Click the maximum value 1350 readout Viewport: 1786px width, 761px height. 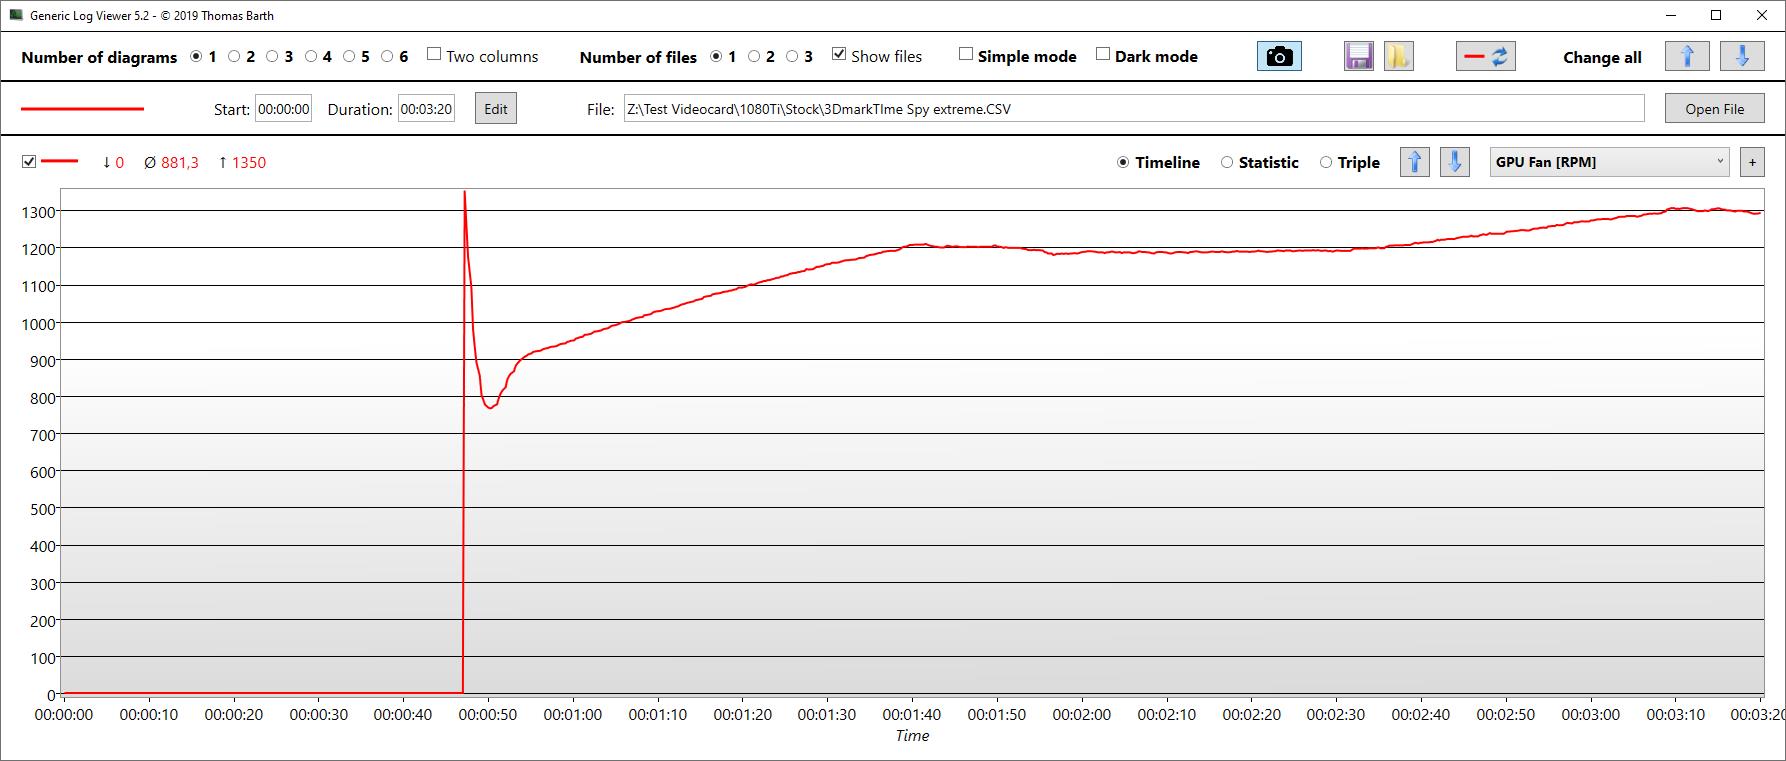242,163
